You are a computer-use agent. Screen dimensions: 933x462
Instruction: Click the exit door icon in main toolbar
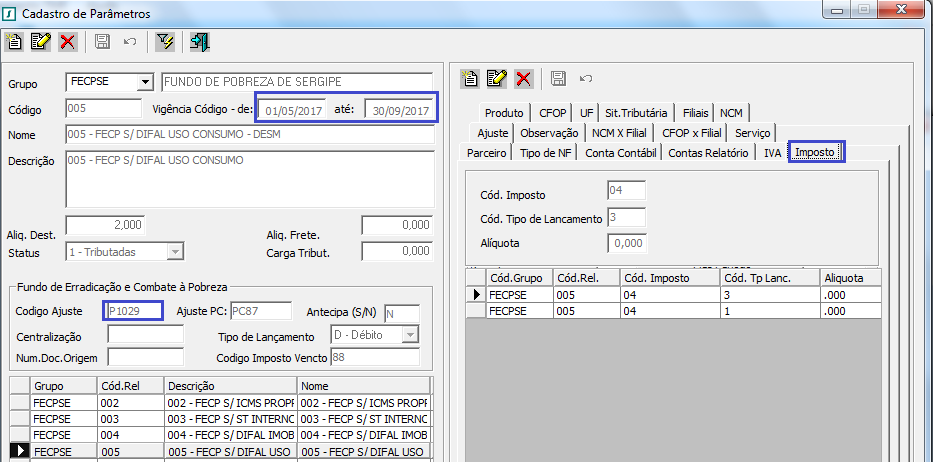click(x=199, y=42)
